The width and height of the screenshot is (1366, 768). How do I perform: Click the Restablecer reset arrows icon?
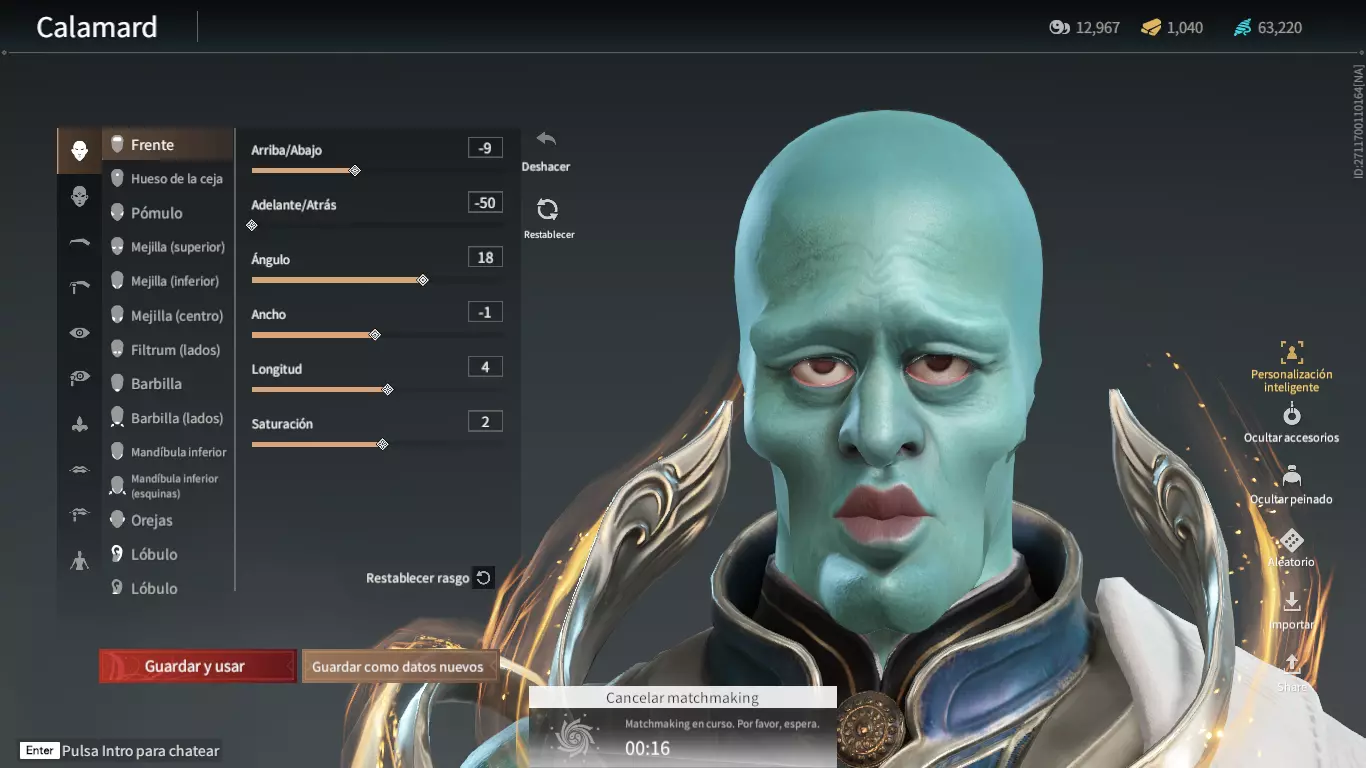547,209
